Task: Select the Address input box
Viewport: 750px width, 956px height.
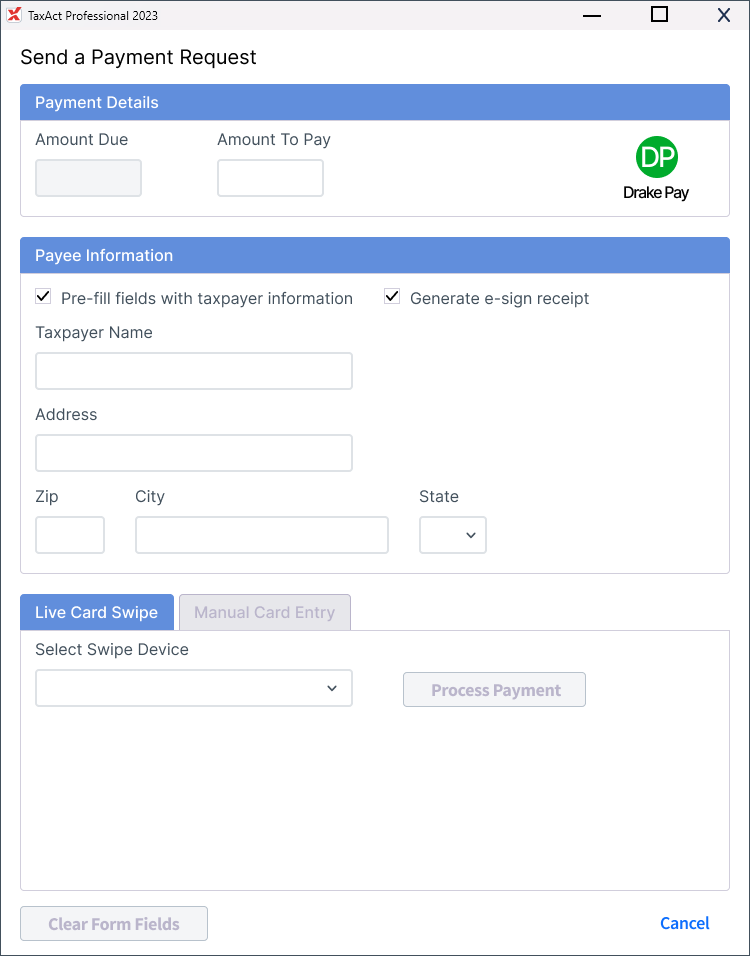Action: click(194, 453)
